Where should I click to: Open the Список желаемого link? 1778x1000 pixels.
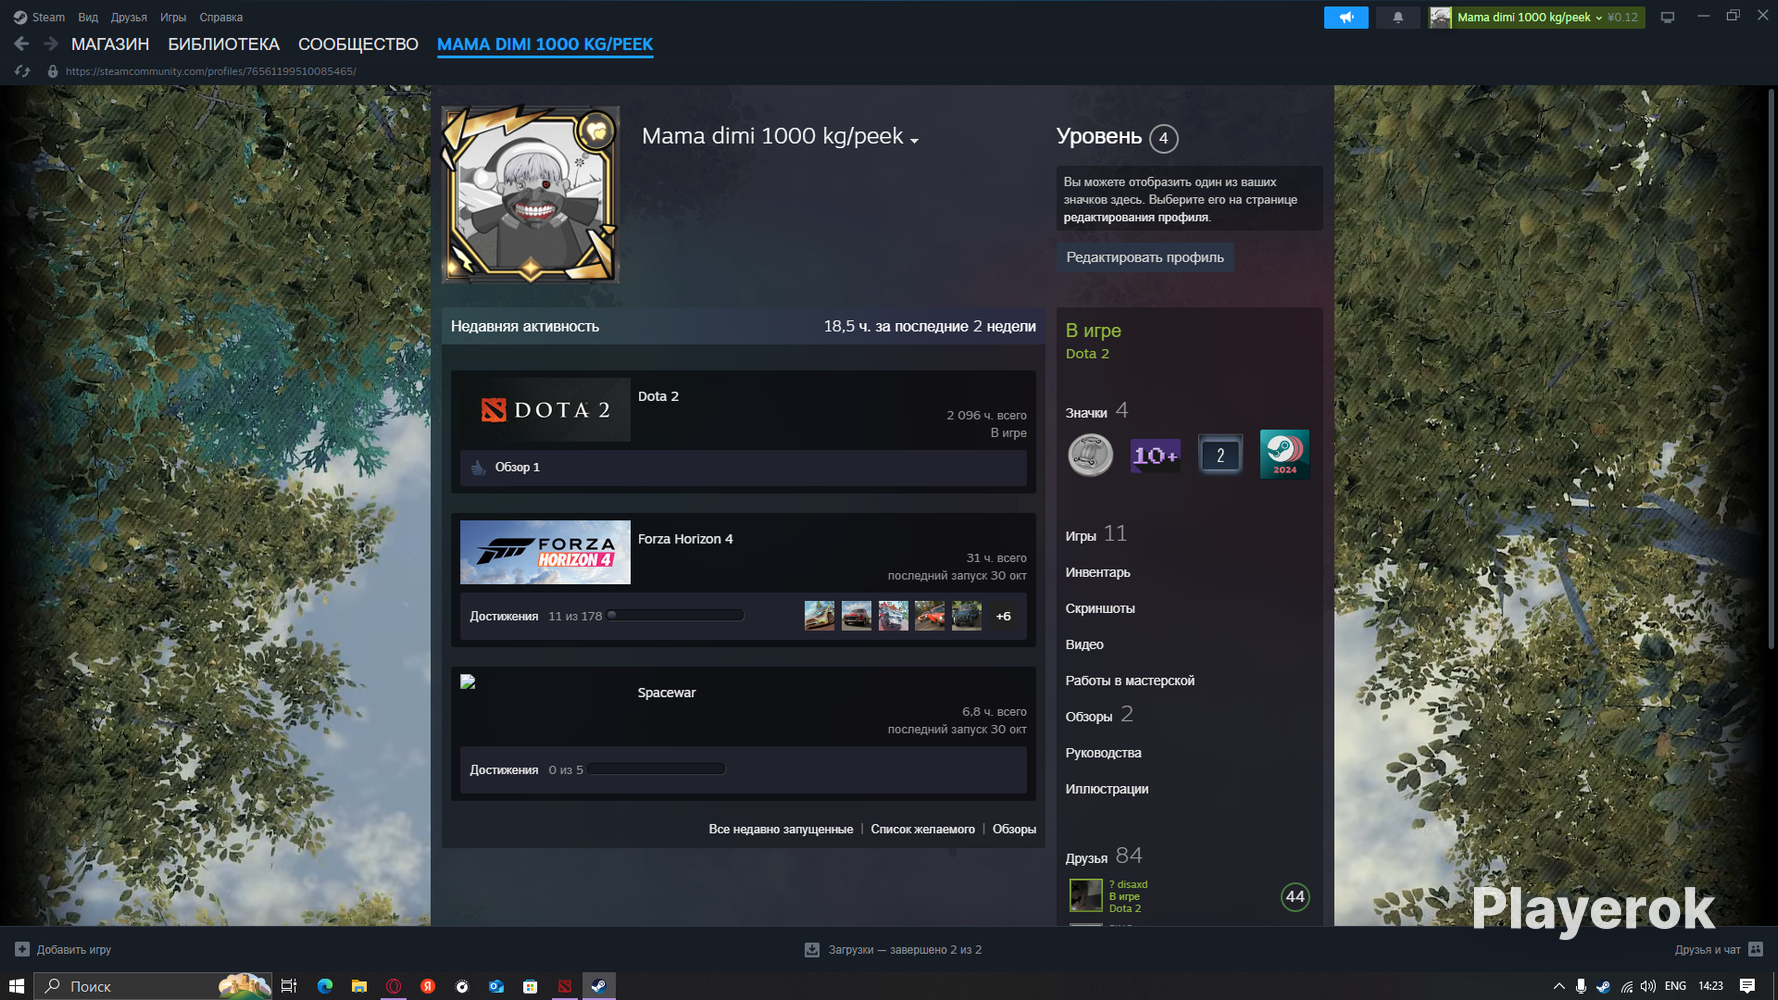(x=923, y=829)
